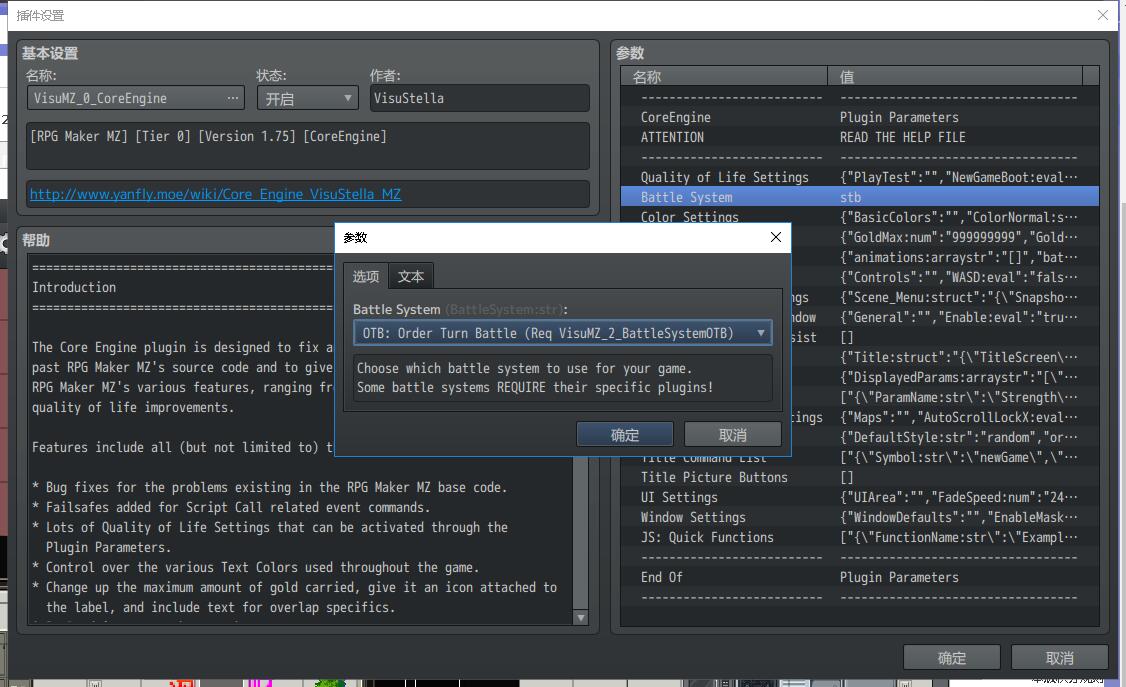
Task: Select the Window Settings parameter row
Action: pos(860,518)
